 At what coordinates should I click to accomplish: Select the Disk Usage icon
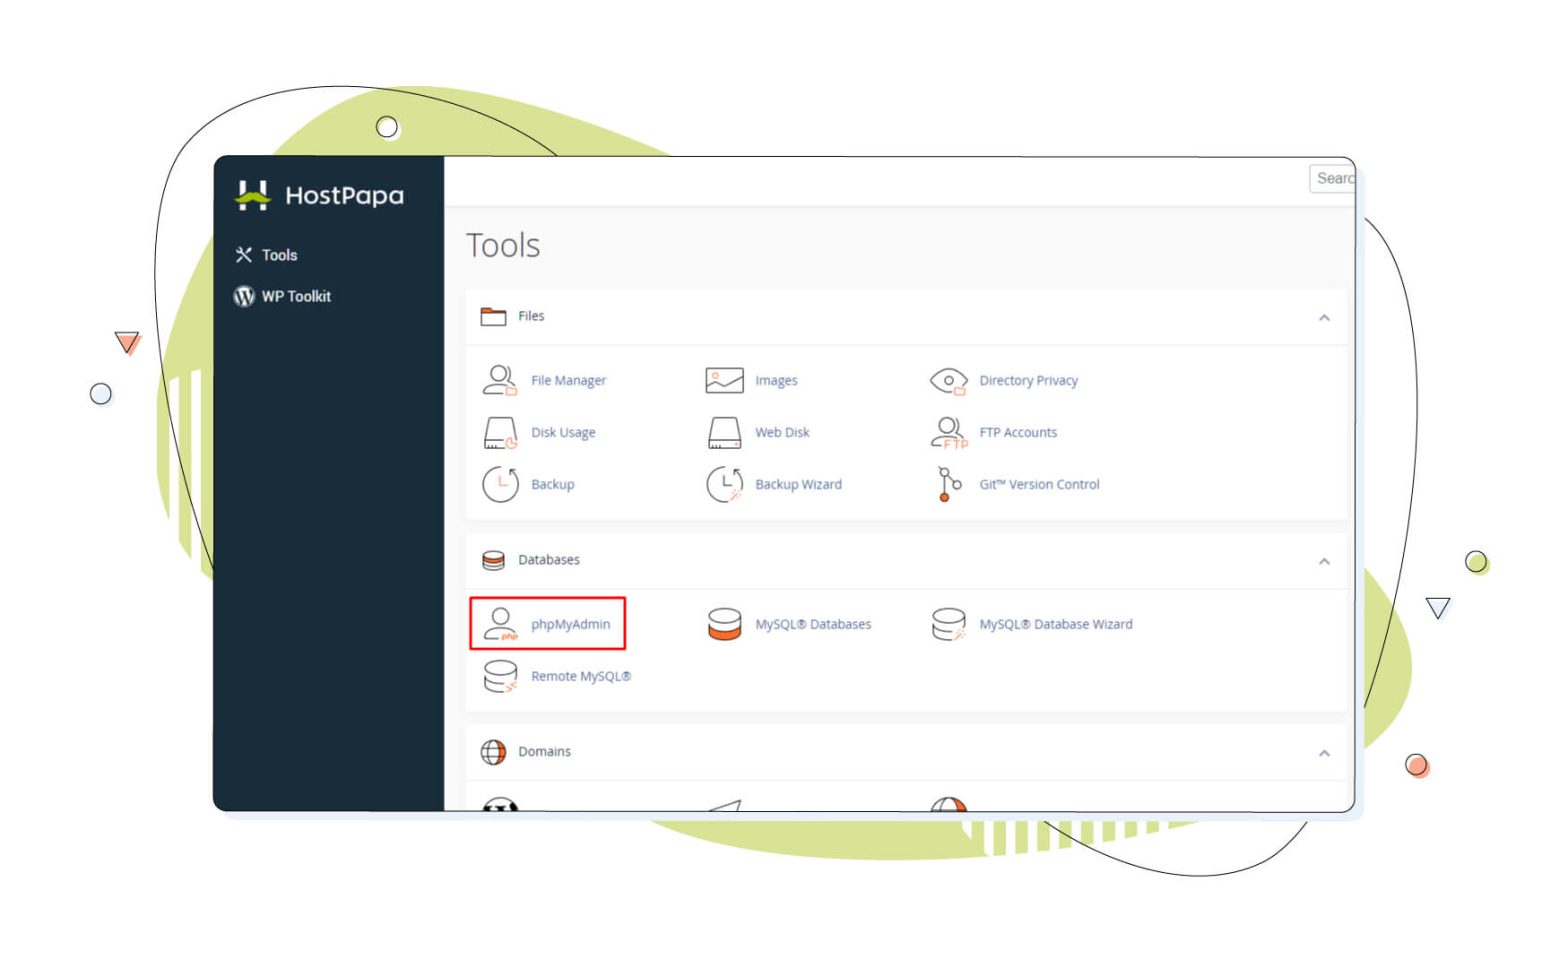coord(499,433)
